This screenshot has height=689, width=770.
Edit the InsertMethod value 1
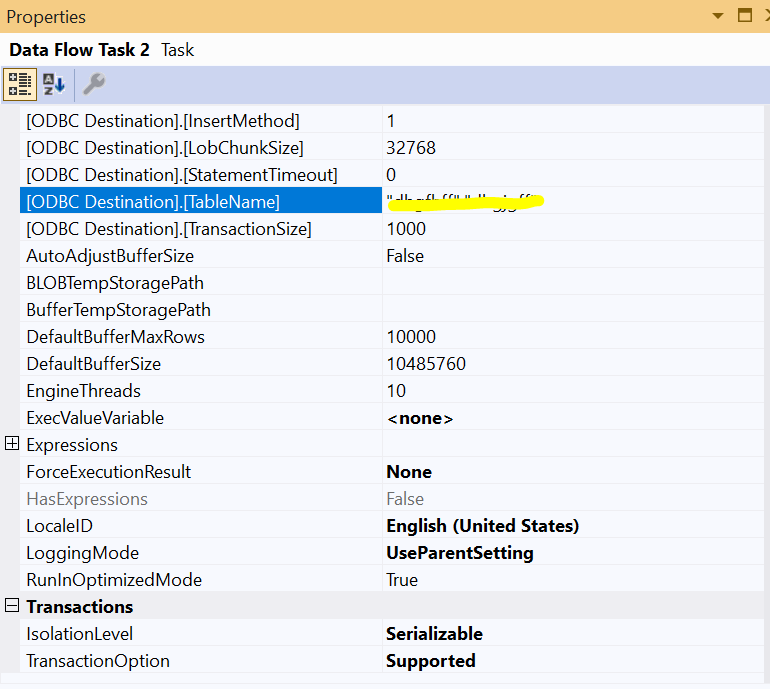(573, 121)
